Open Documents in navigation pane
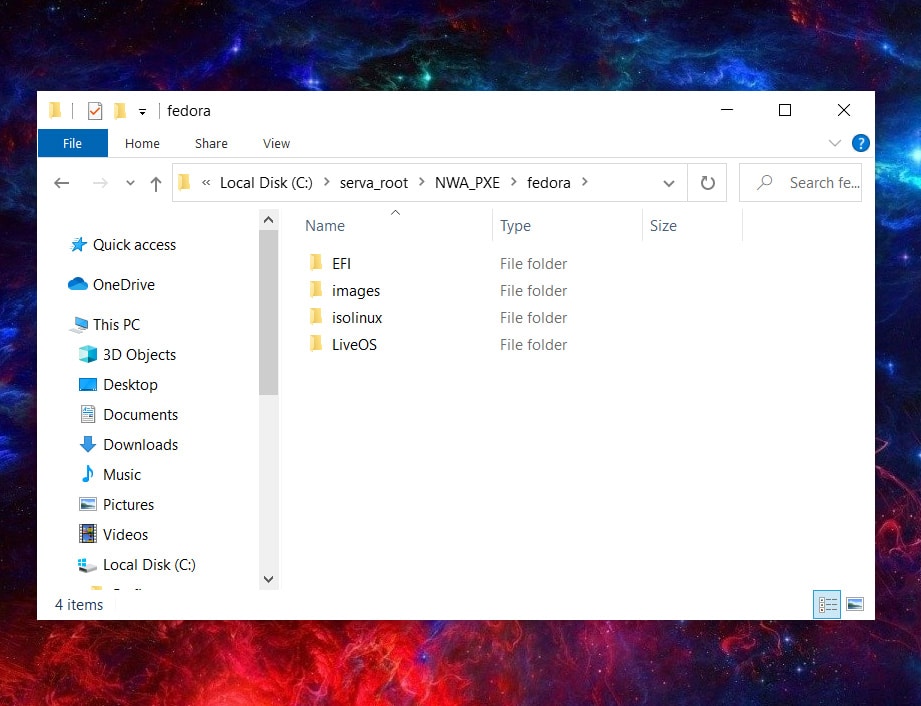 point(140,415)
